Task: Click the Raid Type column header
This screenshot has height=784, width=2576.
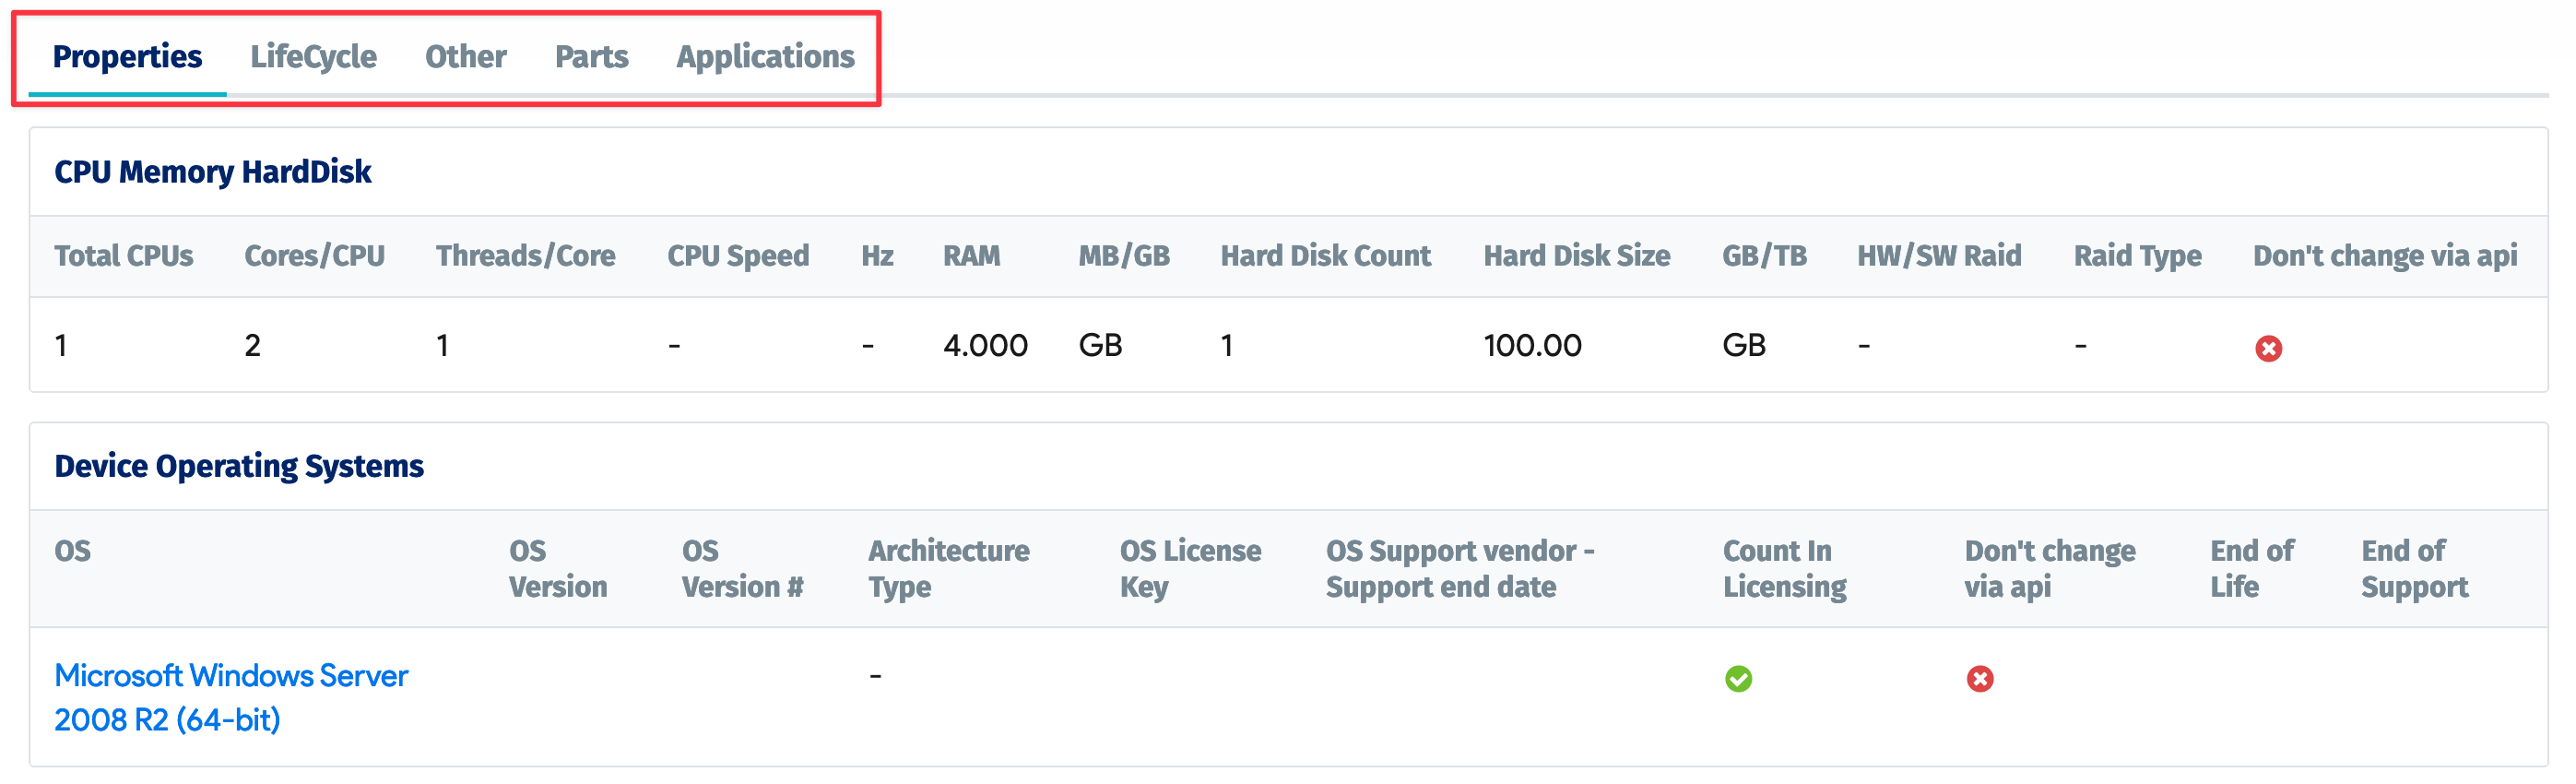Action: point(2137,256)
